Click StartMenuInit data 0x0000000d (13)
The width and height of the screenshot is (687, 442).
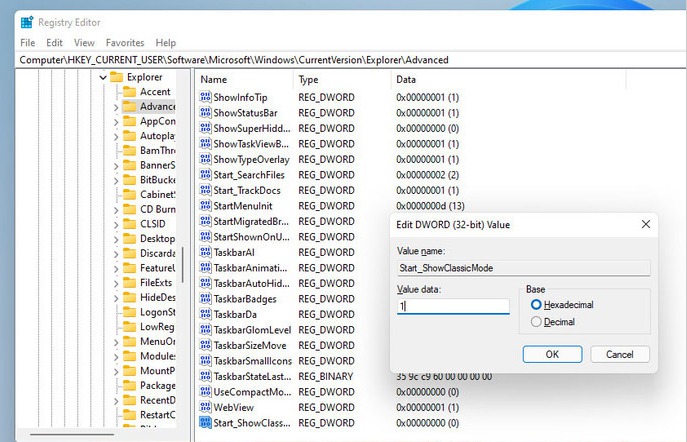pos(430,206)
